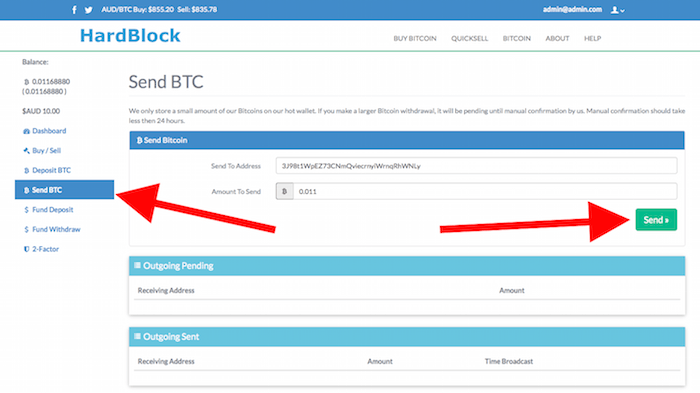Screen dimensions: 700x393
Task: Click the HardBlock logo
Action: (130, 36)
